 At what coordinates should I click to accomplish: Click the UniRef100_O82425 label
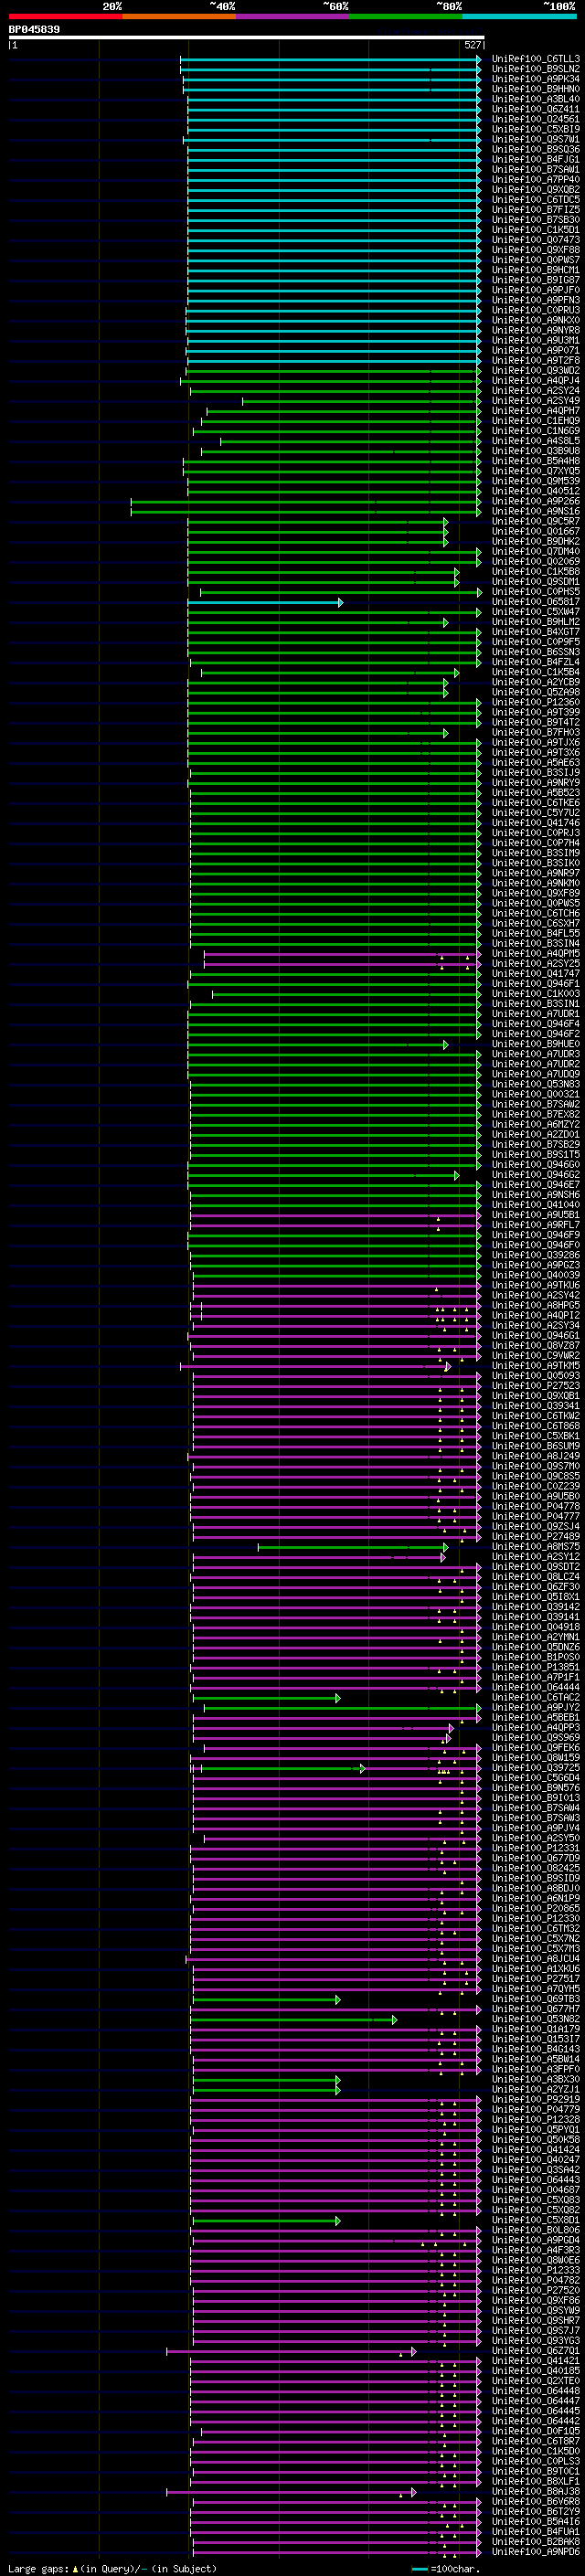click(x=536, y=1868)
